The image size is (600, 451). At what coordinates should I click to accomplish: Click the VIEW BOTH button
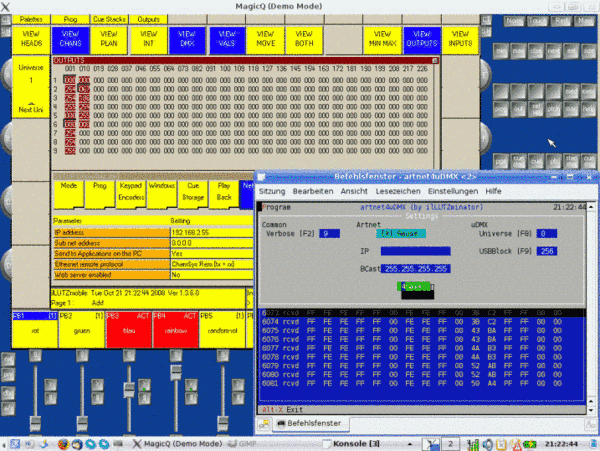[304, 40]
